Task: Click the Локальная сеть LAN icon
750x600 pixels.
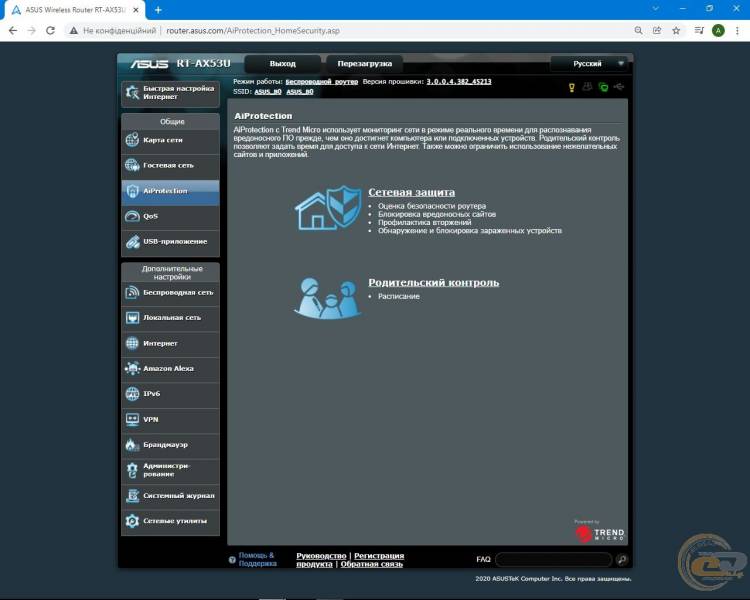Action: [132, 318]
